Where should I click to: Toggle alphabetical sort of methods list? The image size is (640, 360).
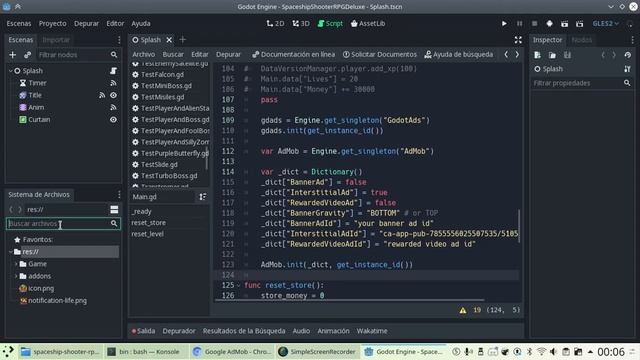point(202,197)
